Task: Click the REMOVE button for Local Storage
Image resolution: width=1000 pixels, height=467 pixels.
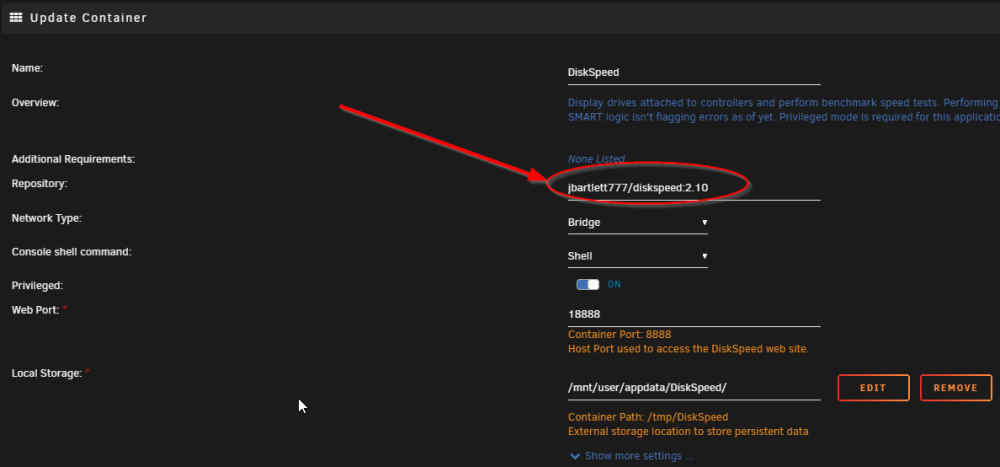Action: [955, 388]
